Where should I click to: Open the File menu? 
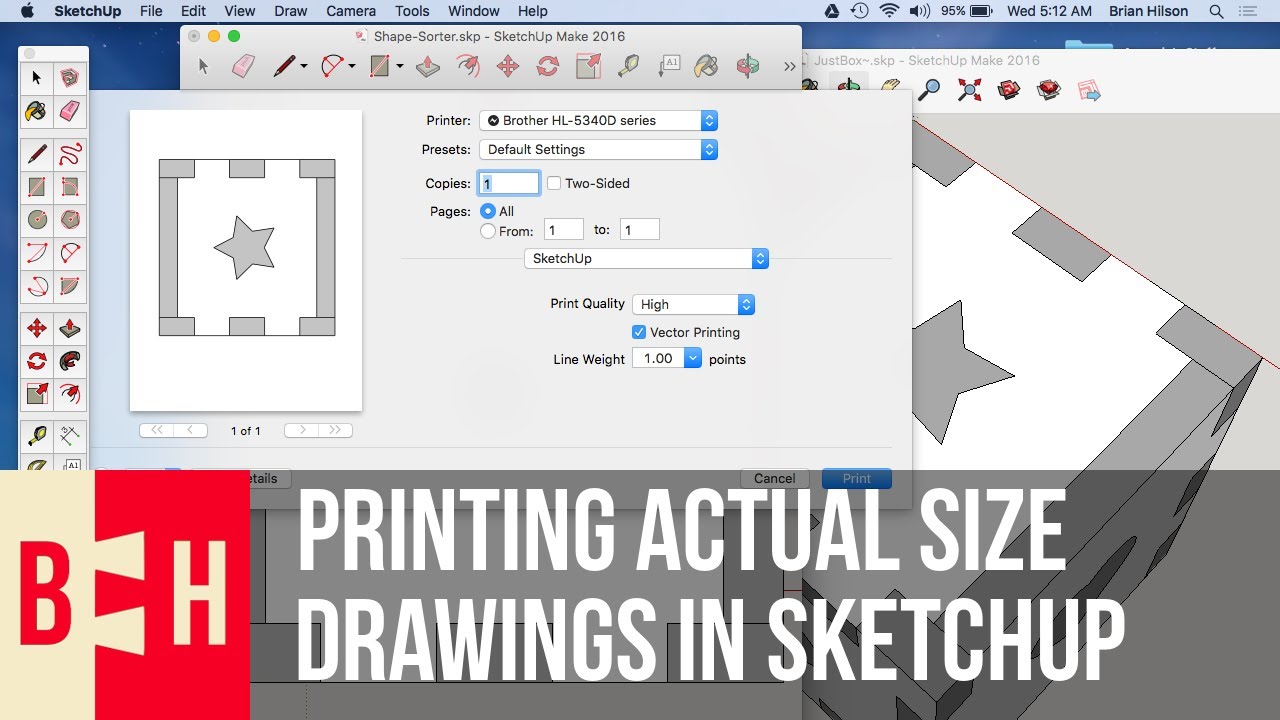pyautogui.click(x=151, y=11)
